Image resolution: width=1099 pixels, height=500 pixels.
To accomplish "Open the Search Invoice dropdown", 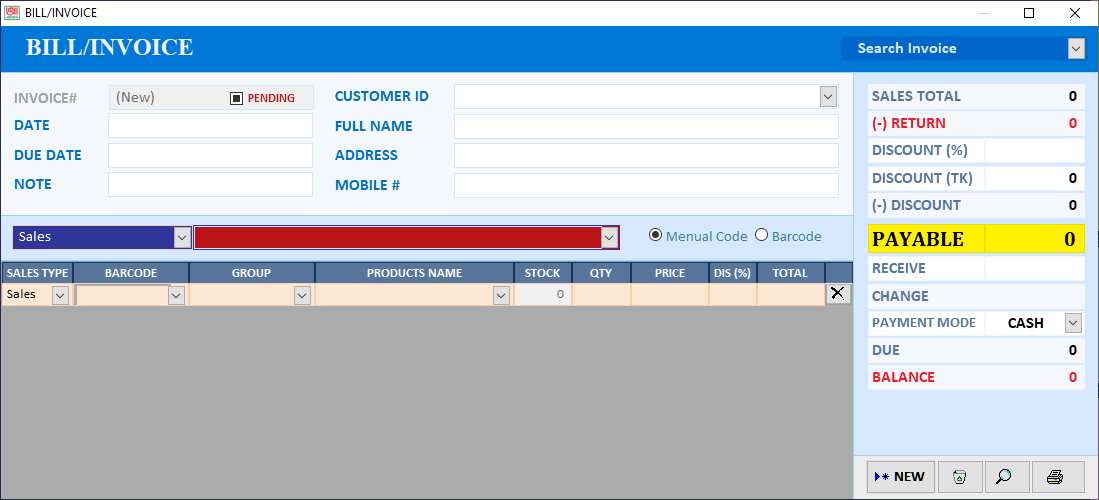I will coord(1076,48).
